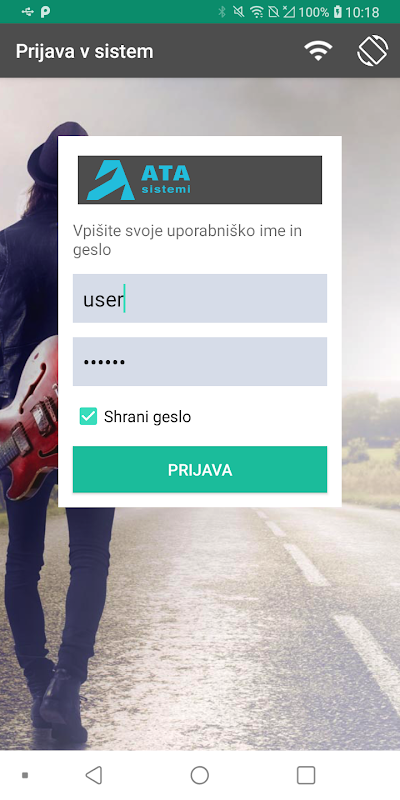
Task: Open recent apps with square button
Action: pyautogui.click(x=306, y=775)
